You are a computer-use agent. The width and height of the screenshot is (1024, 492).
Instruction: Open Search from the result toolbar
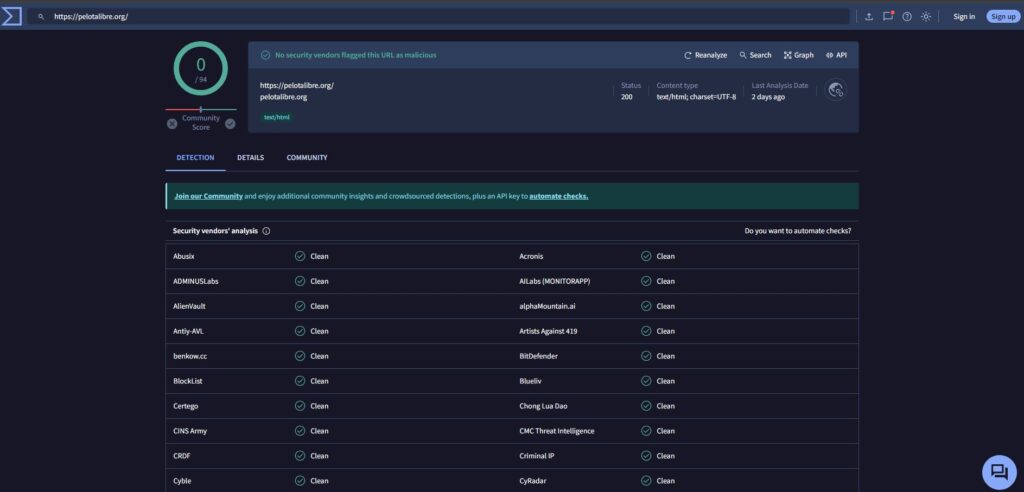click(x=756, y=56)
